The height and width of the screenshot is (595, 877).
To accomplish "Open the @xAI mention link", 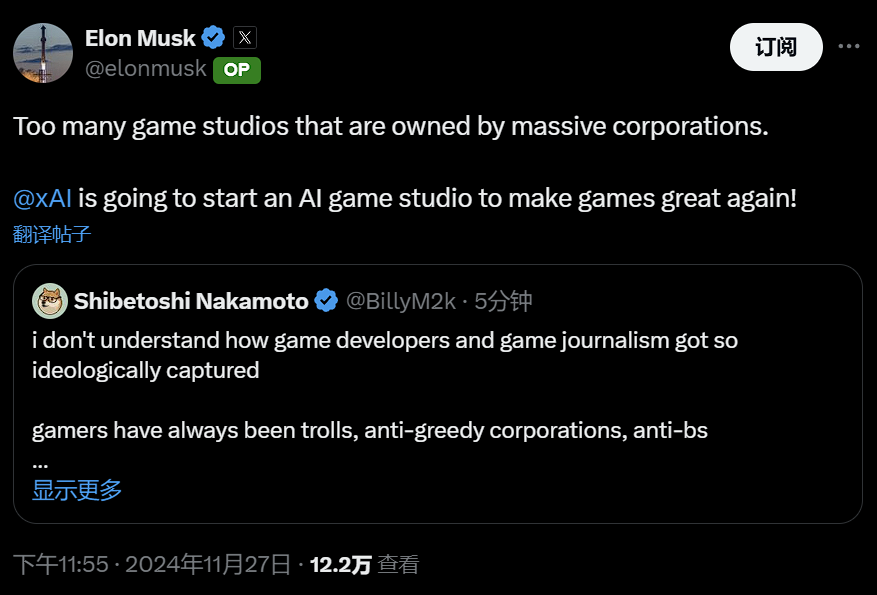I will [x=41, y=198].
